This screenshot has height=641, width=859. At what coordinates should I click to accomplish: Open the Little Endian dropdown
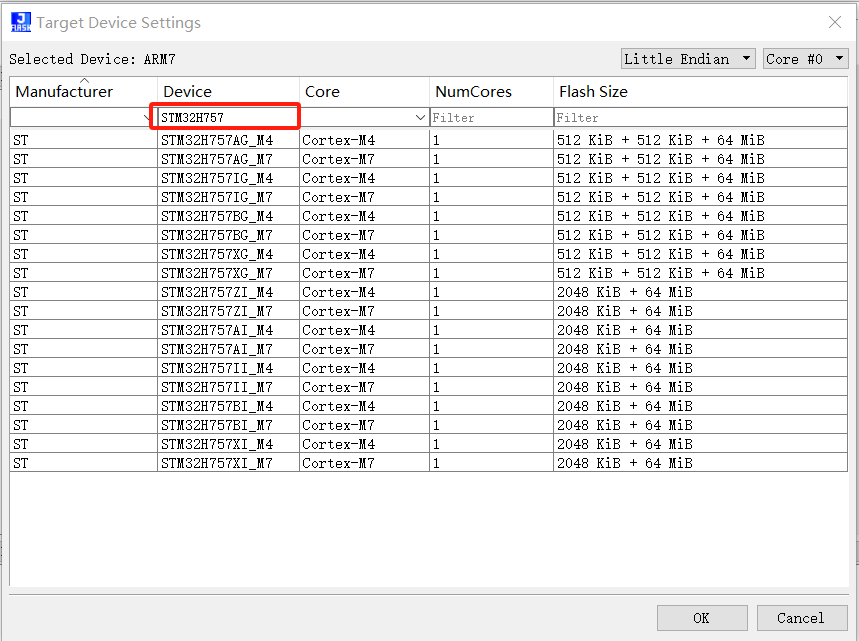[x=688, y=59]
